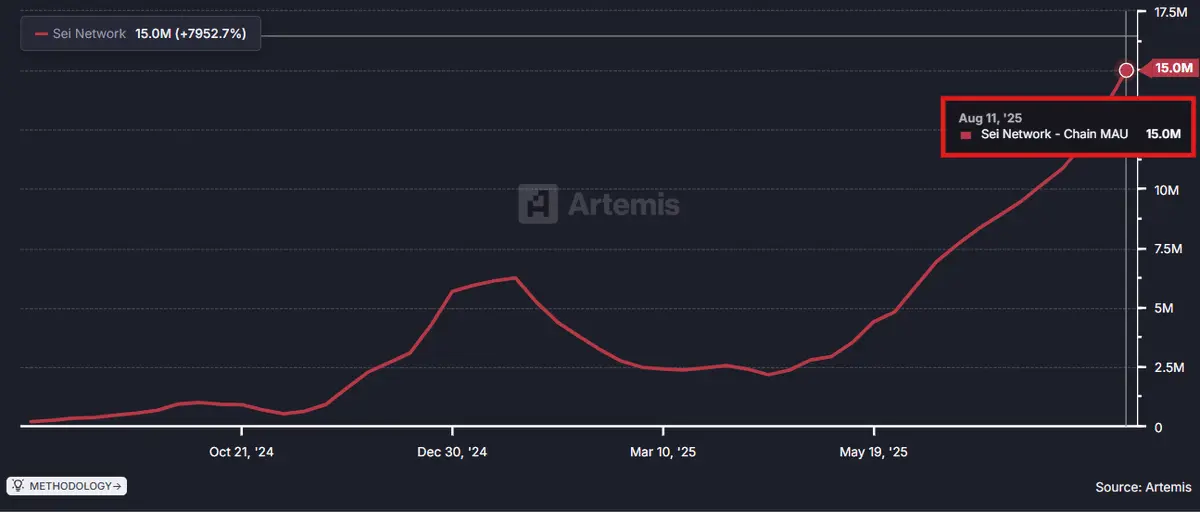Click the red 15.0M value label
This screenshot has width=1200, height=512.
pyautogui.click(x=1171, y=69)
